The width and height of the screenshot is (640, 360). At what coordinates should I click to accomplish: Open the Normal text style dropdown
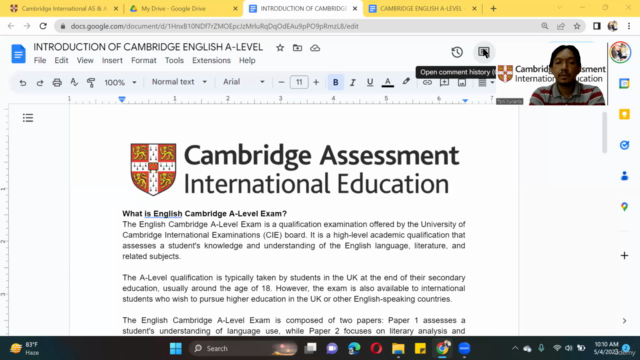(x=179, y=82)
